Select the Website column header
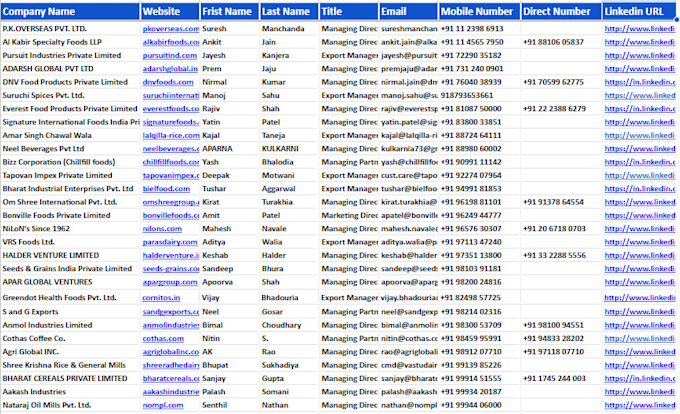Image resolution: width=680 pixels, height=414 pixels. (170, 11)
